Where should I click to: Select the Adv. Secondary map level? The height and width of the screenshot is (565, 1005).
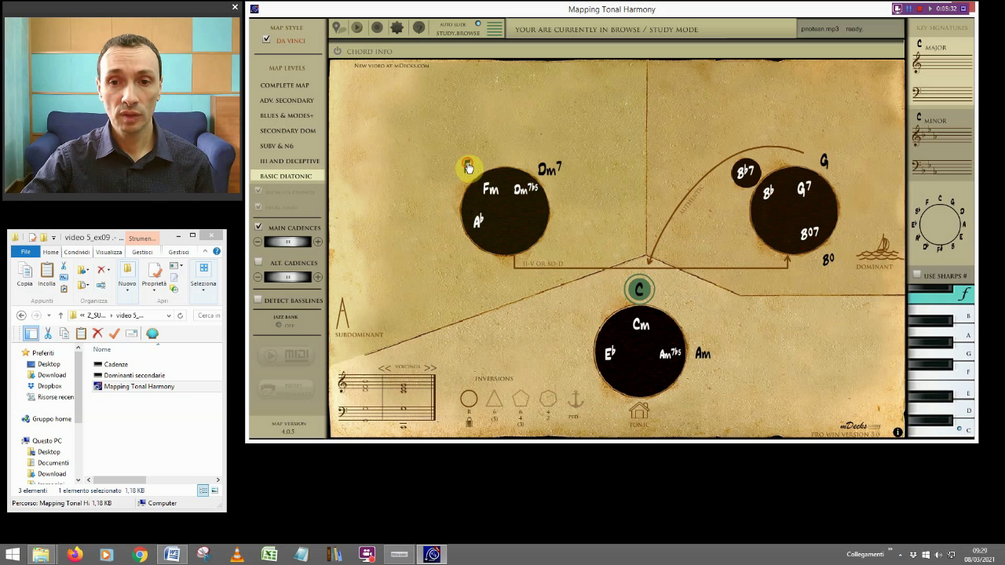click(287, 101)
